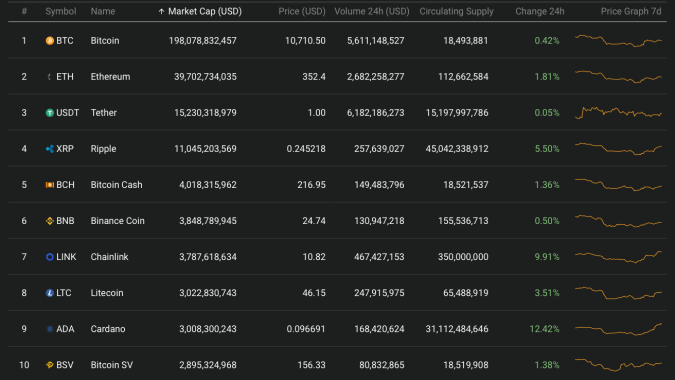The image size is (675, 380).
Task: View Ethereum's 7d price graph
Action: [x=619, y=77]
